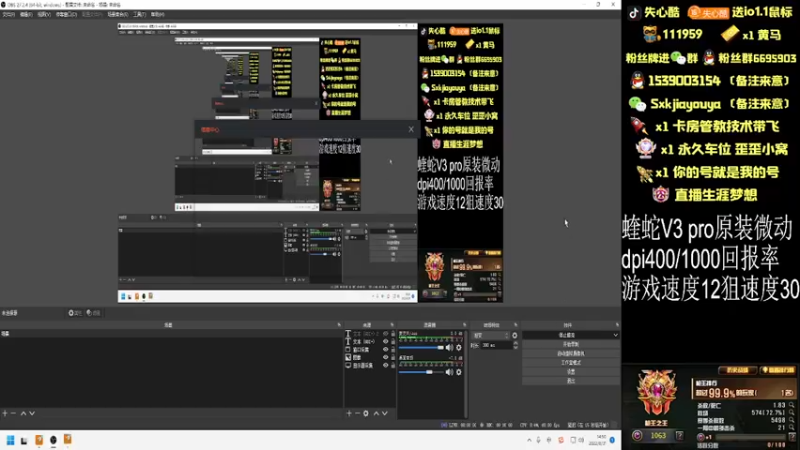Open the scene transition type dropdown
This screenshot has height=450, width=800.
tap(491, 335)
